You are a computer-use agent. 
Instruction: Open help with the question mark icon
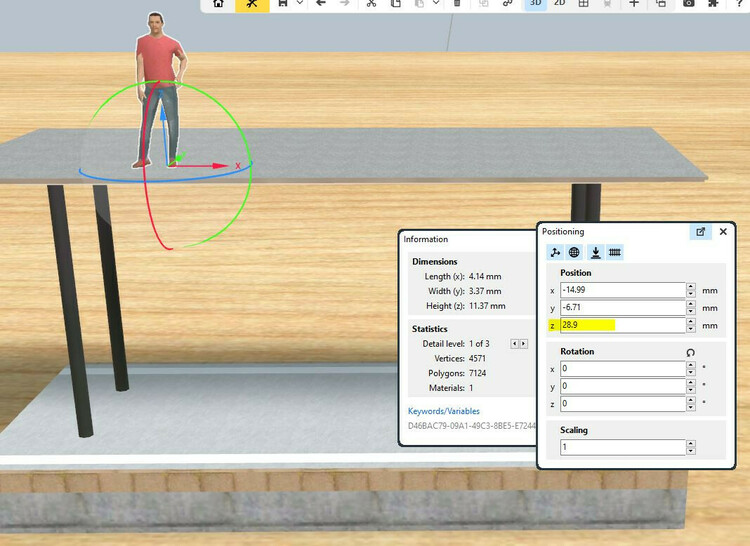click(x=740, y=3)
